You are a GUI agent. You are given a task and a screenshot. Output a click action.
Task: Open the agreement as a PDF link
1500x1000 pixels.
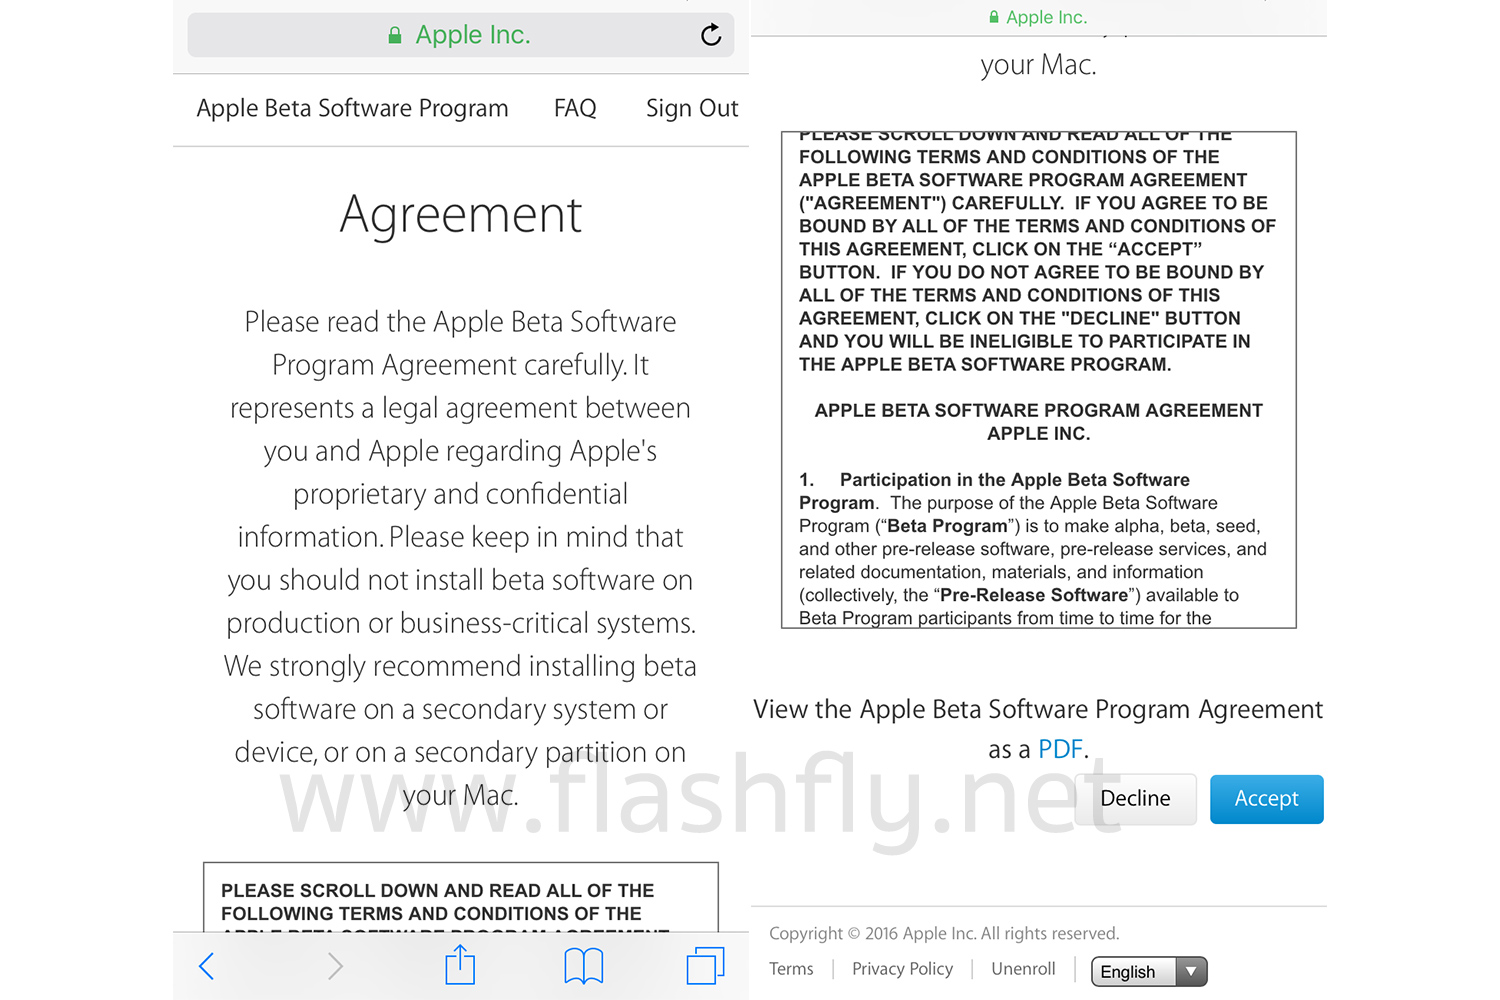coord(1060,750)
